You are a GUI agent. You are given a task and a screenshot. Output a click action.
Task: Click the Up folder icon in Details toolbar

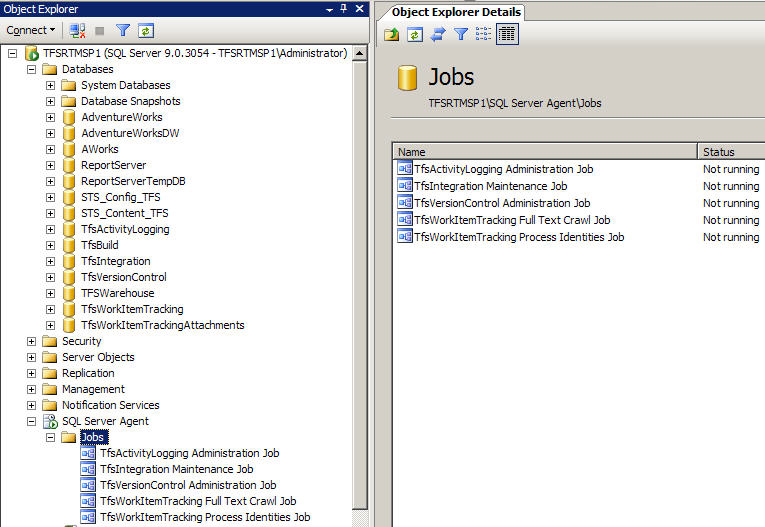pos(391,34)
